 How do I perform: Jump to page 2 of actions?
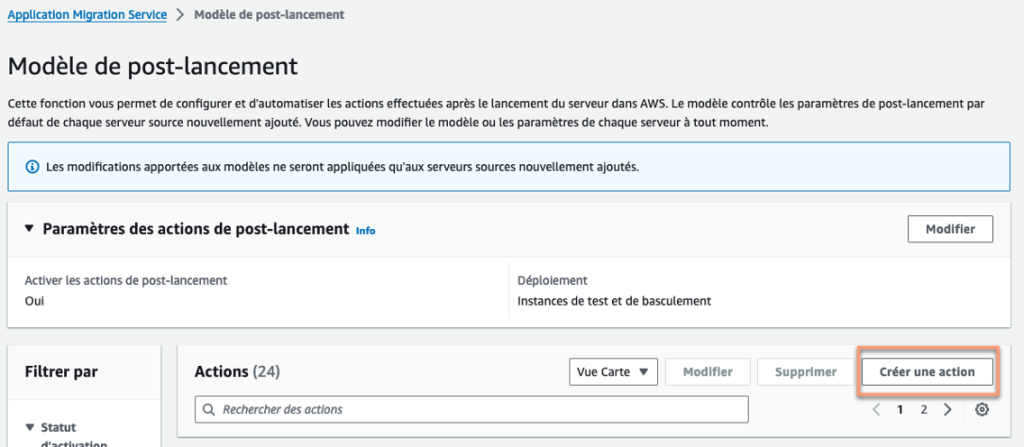(x=924, y=410)
